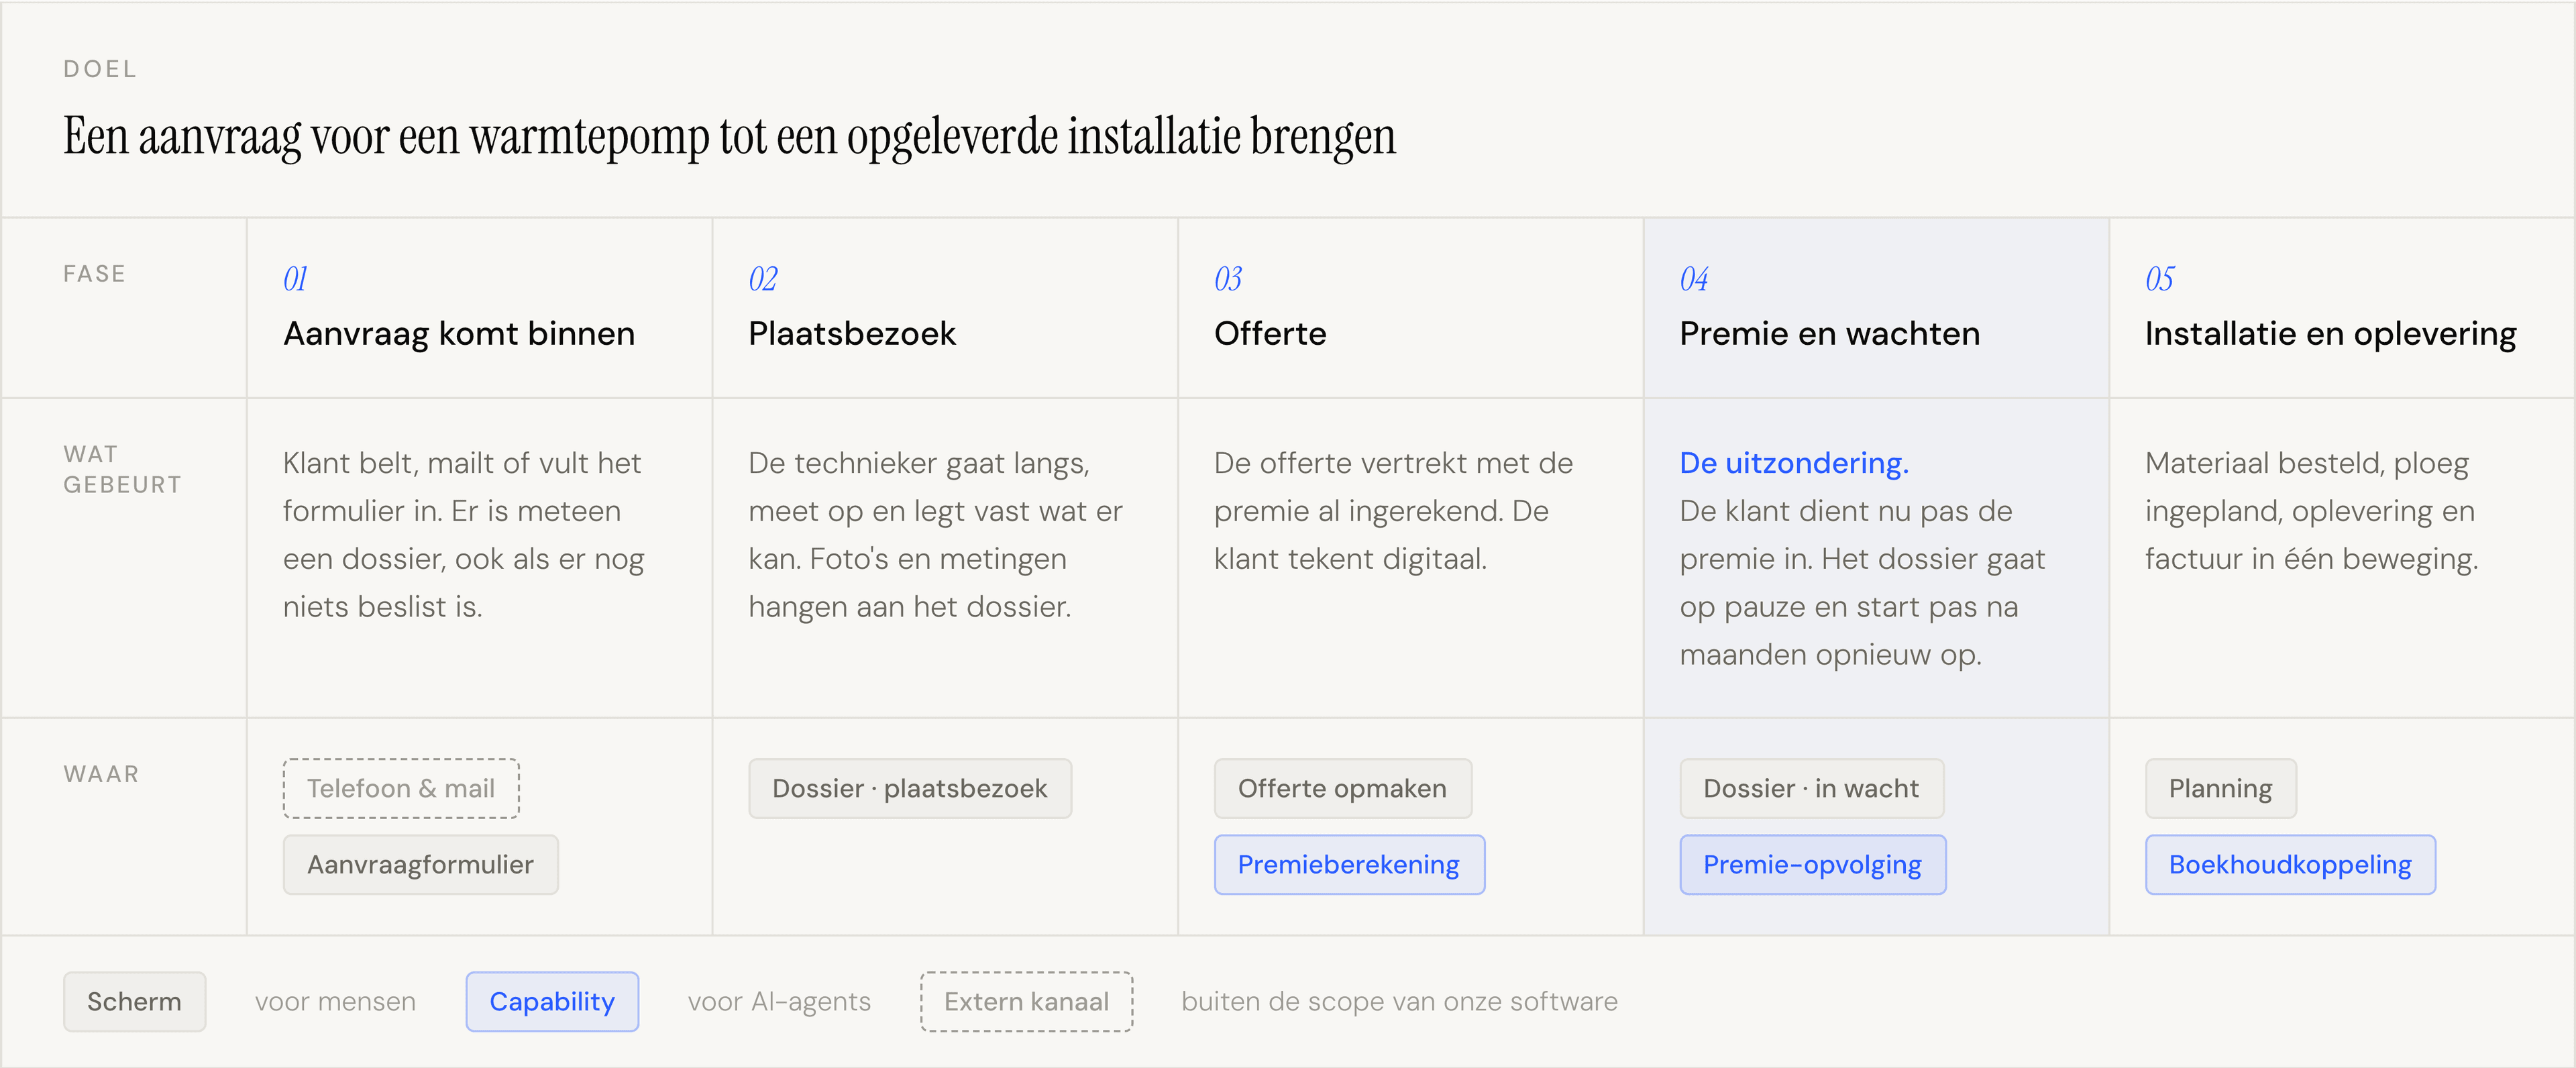Select phase heading Premie en wachten
Viewport: 2576px width, 1068px height.
click(1829, 333)
